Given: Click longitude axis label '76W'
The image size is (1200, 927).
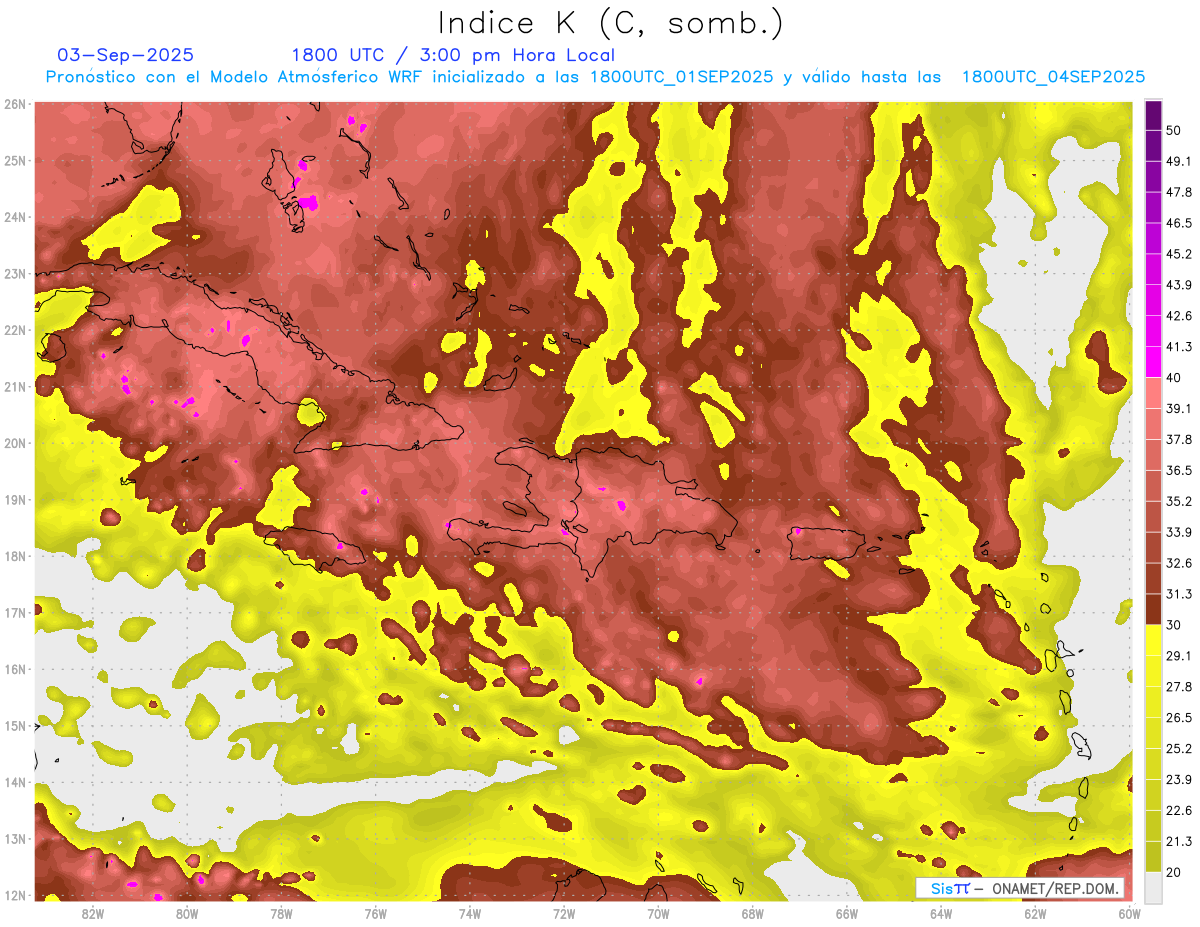Looking at the screenshot, I should tap(375, 913).
